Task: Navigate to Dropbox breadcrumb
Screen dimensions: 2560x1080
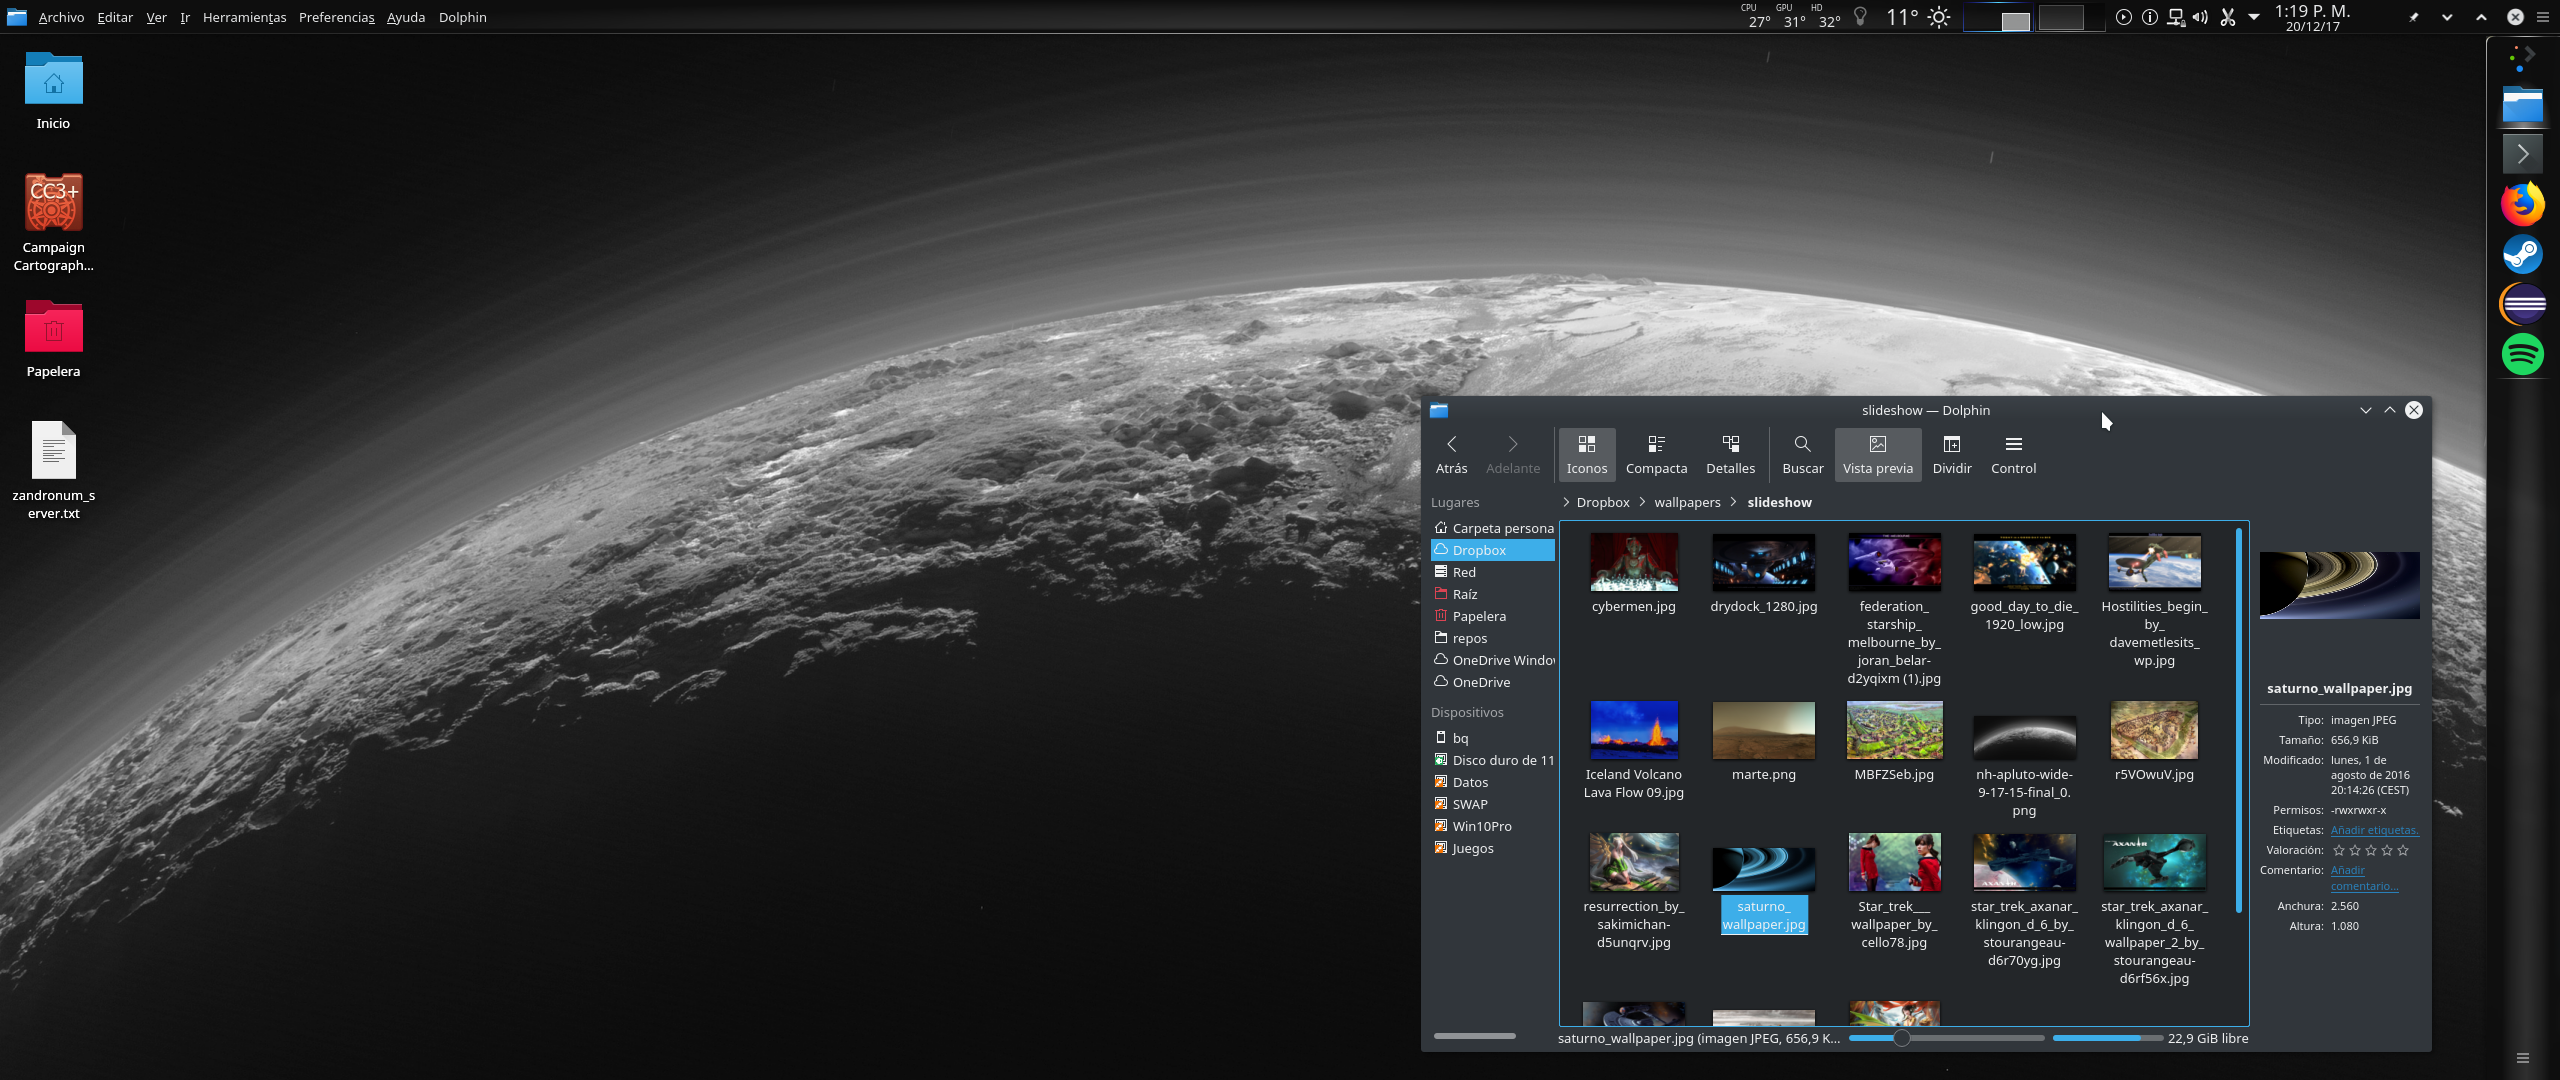Action: (1603, 502)
